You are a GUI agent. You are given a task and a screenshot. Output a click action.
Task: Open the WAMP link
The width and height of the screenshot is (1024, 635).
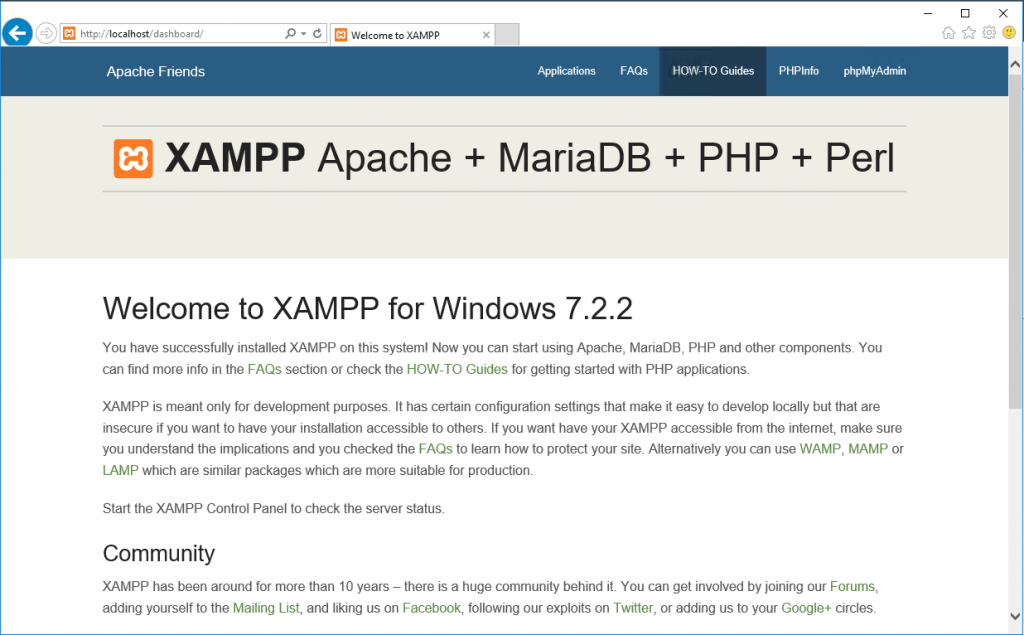[x=820, y=449]
